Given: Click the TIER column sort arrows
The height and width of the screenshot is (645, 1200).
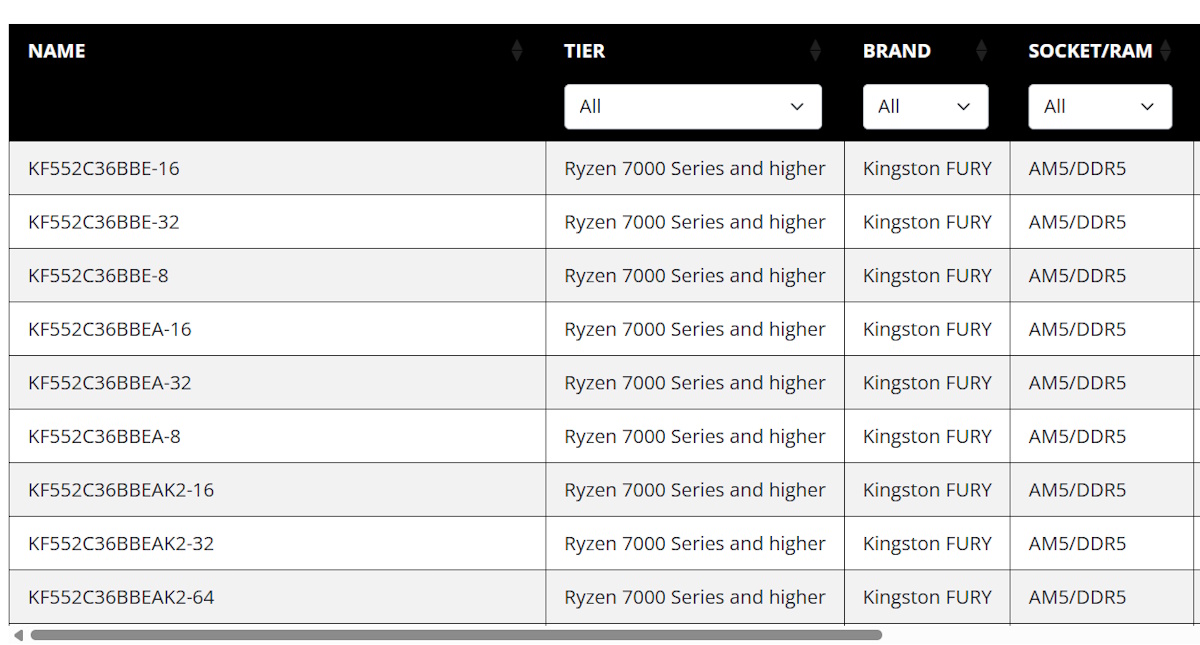Looking at the screenshot, I should coord(815,51).
